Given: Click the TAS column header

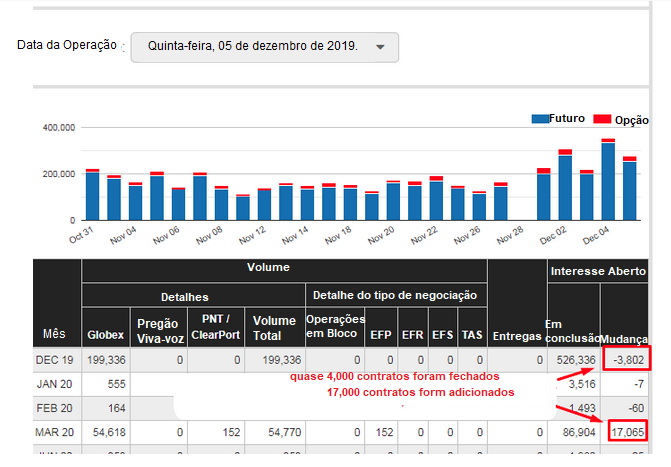Looking at the screenshot, I should coord(472,335).
